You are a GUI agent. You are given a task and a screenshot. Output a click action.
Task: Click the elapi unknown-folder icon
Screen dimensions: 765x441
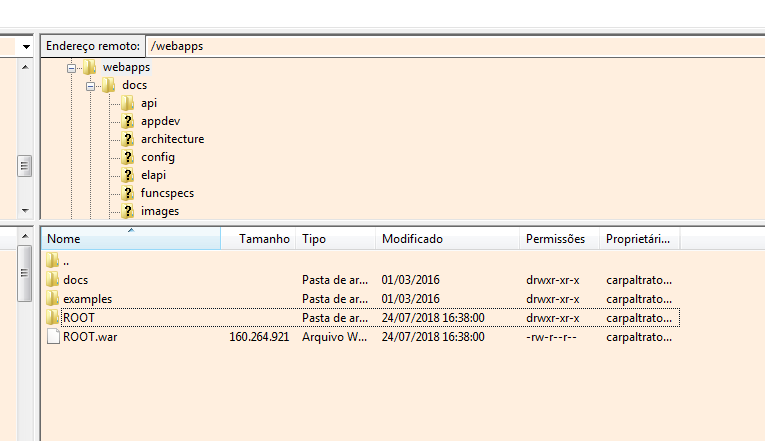[x=127, y=175]
